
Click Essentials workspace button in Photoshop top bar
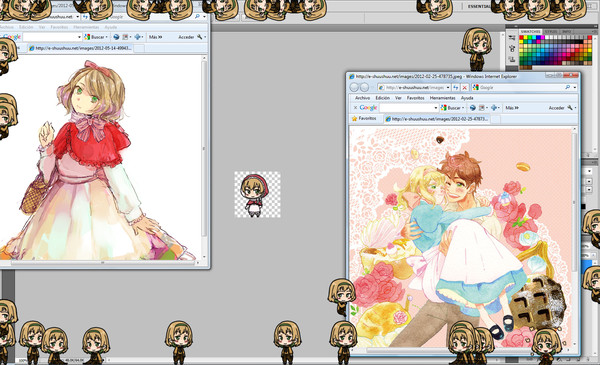pos(479,7)
